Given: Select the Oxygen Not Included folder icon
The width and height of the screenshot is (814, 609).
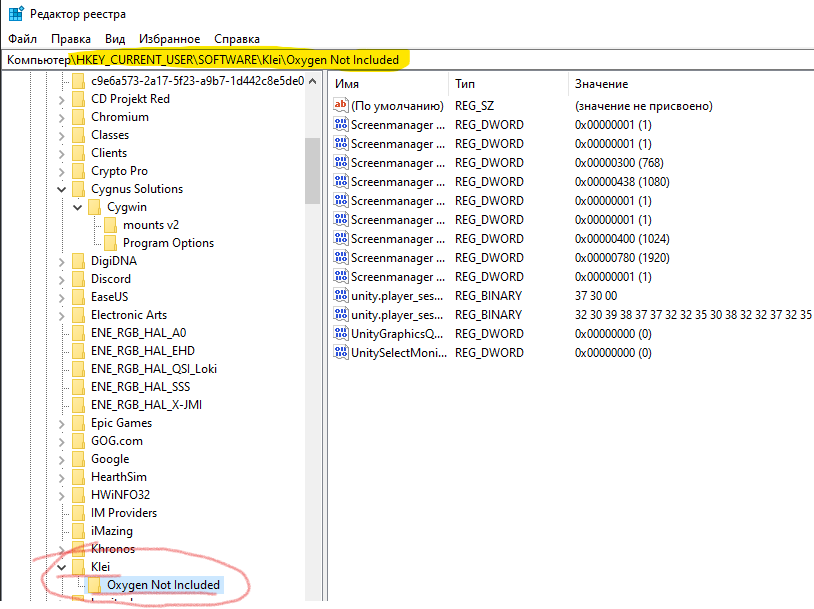Looking at the screenshot, I should click(x=94, y=585).
